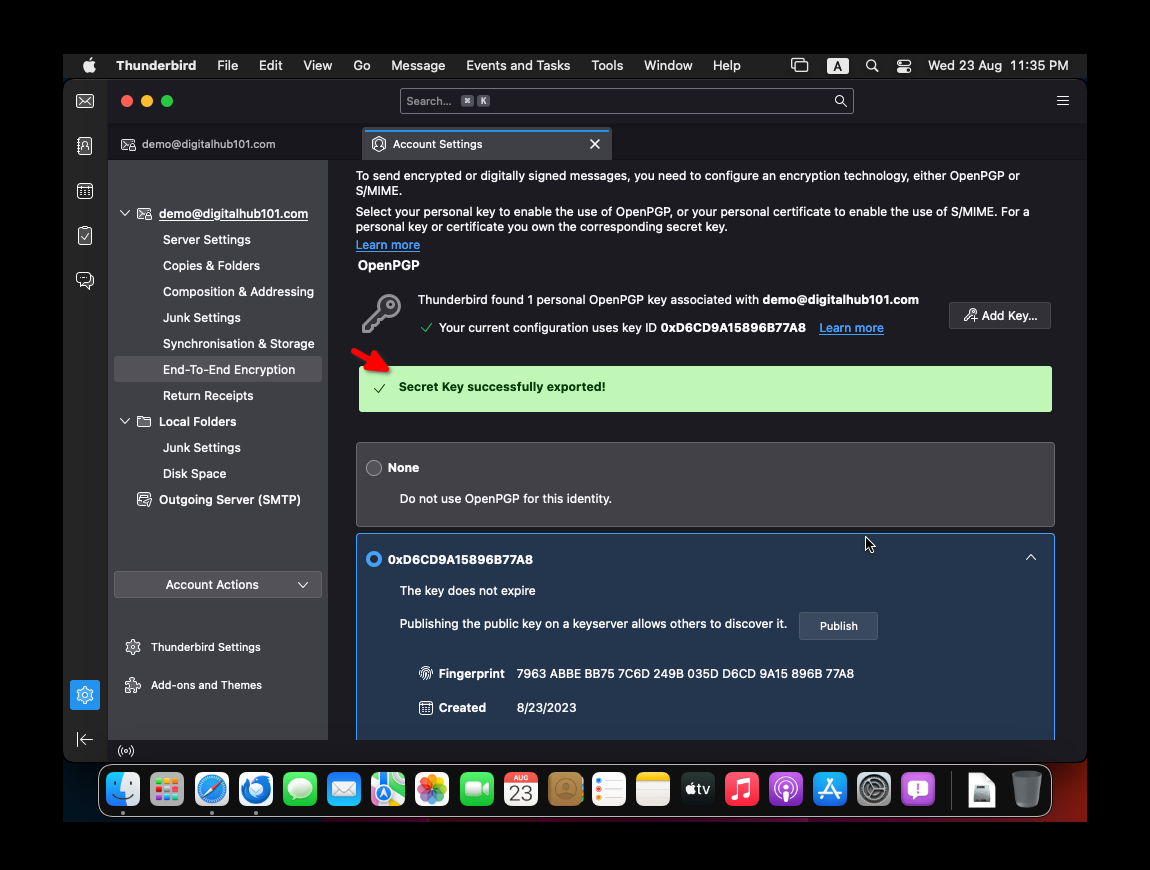Open Safari from the Dock
1150x870 pixels.
212,790
